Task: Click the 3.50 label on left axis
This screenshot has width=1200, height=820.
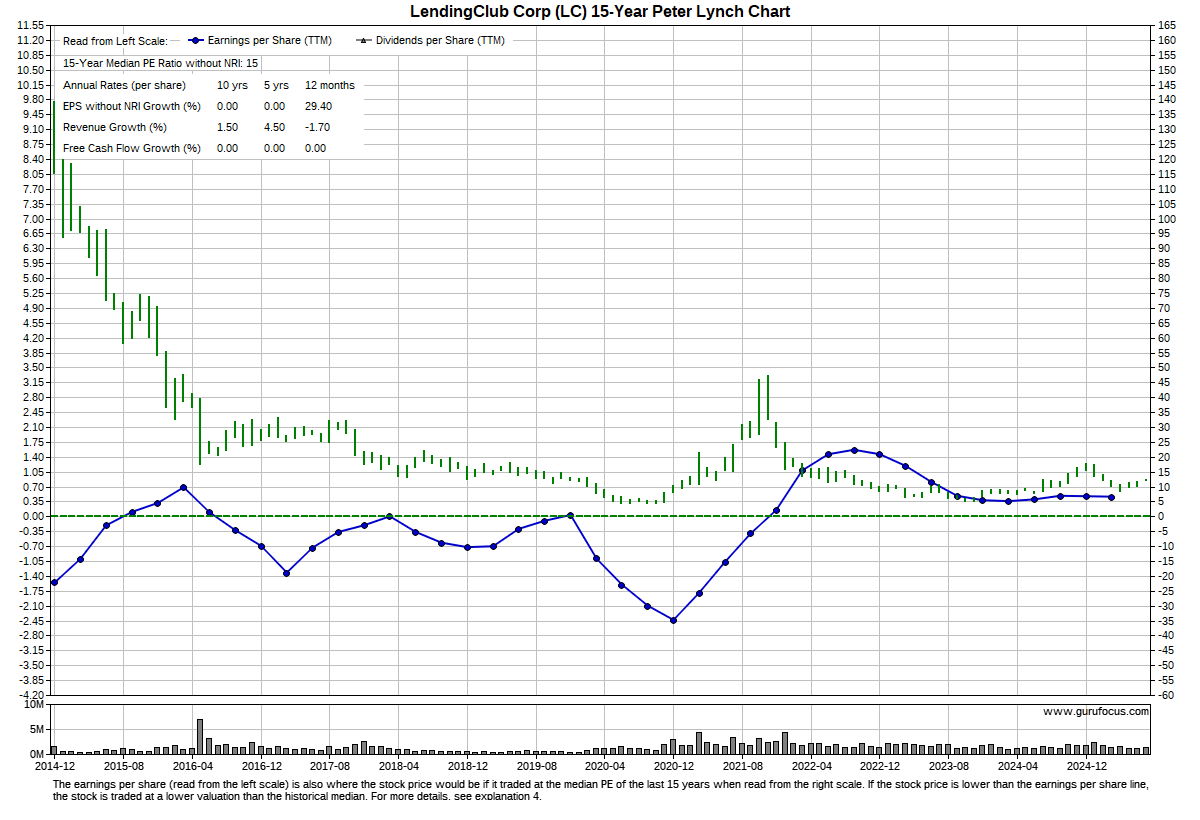Action: coord(34,367)
